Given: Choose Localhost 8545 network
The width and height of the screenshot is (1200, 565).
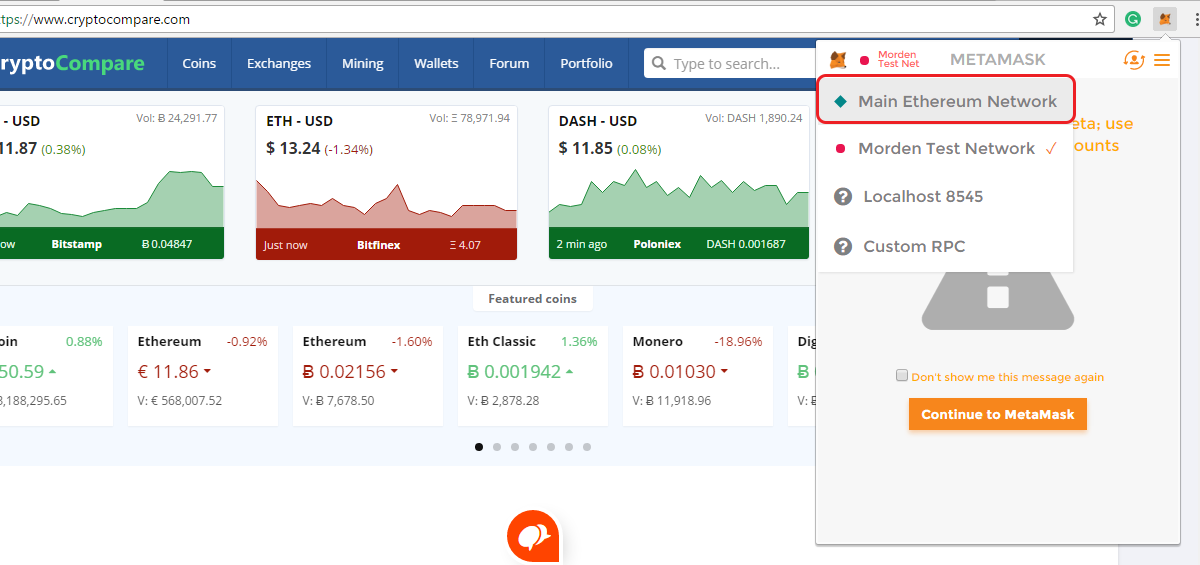Looking at the screenshot, I should [x=946, y=196].
